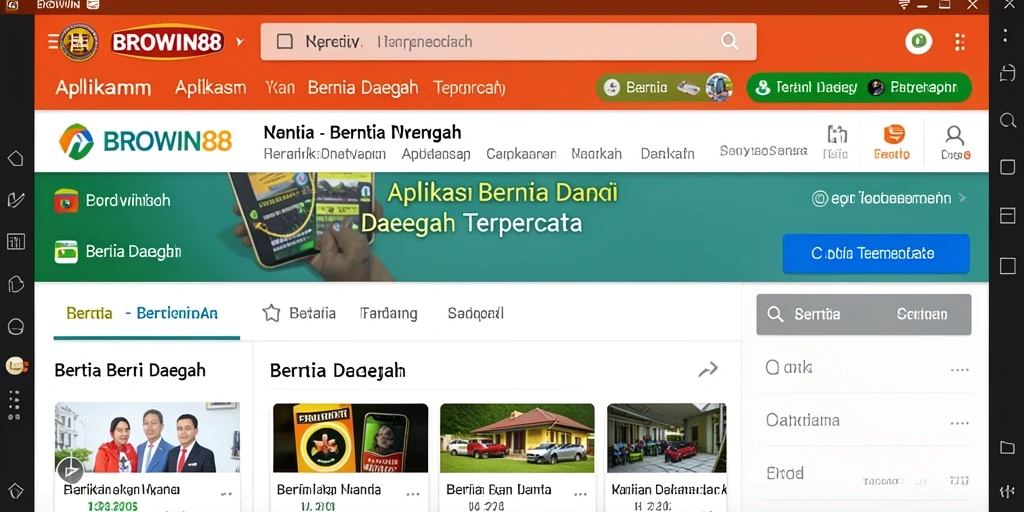Click the circle icon in left sidebar
This screenshot has width=1024, height=512.
point(16,327)
